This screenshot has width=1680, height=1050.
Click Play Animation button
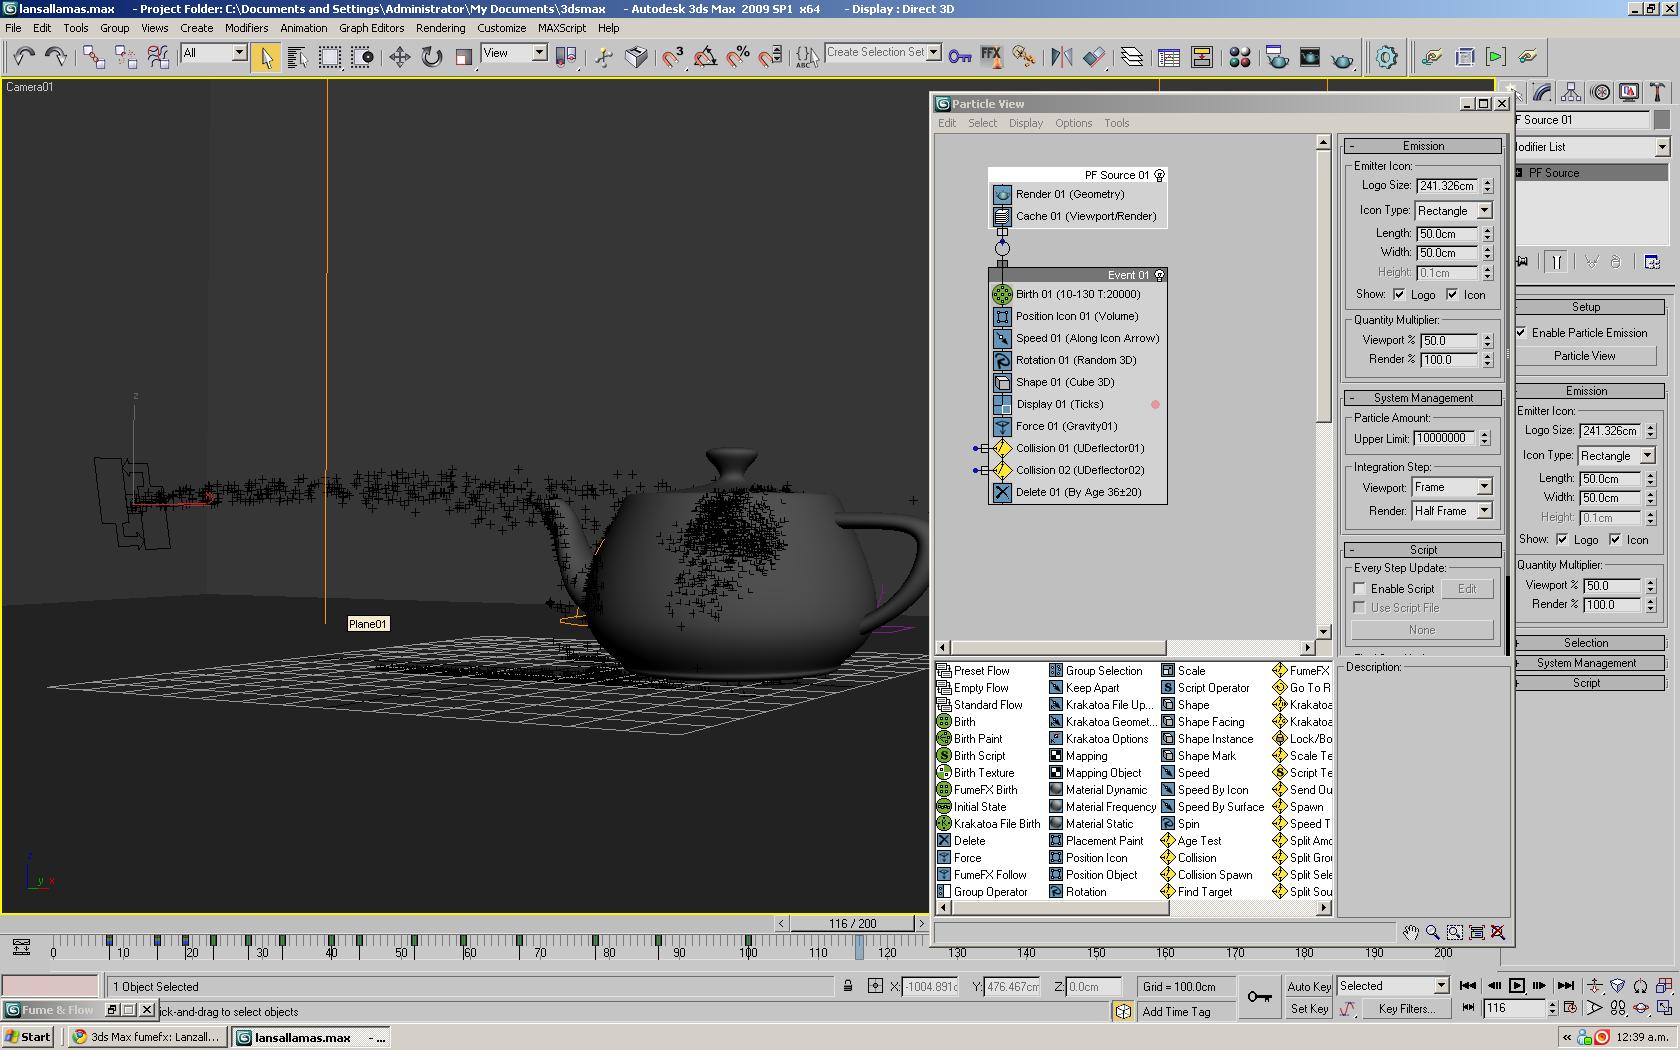tap(1516, 986)
